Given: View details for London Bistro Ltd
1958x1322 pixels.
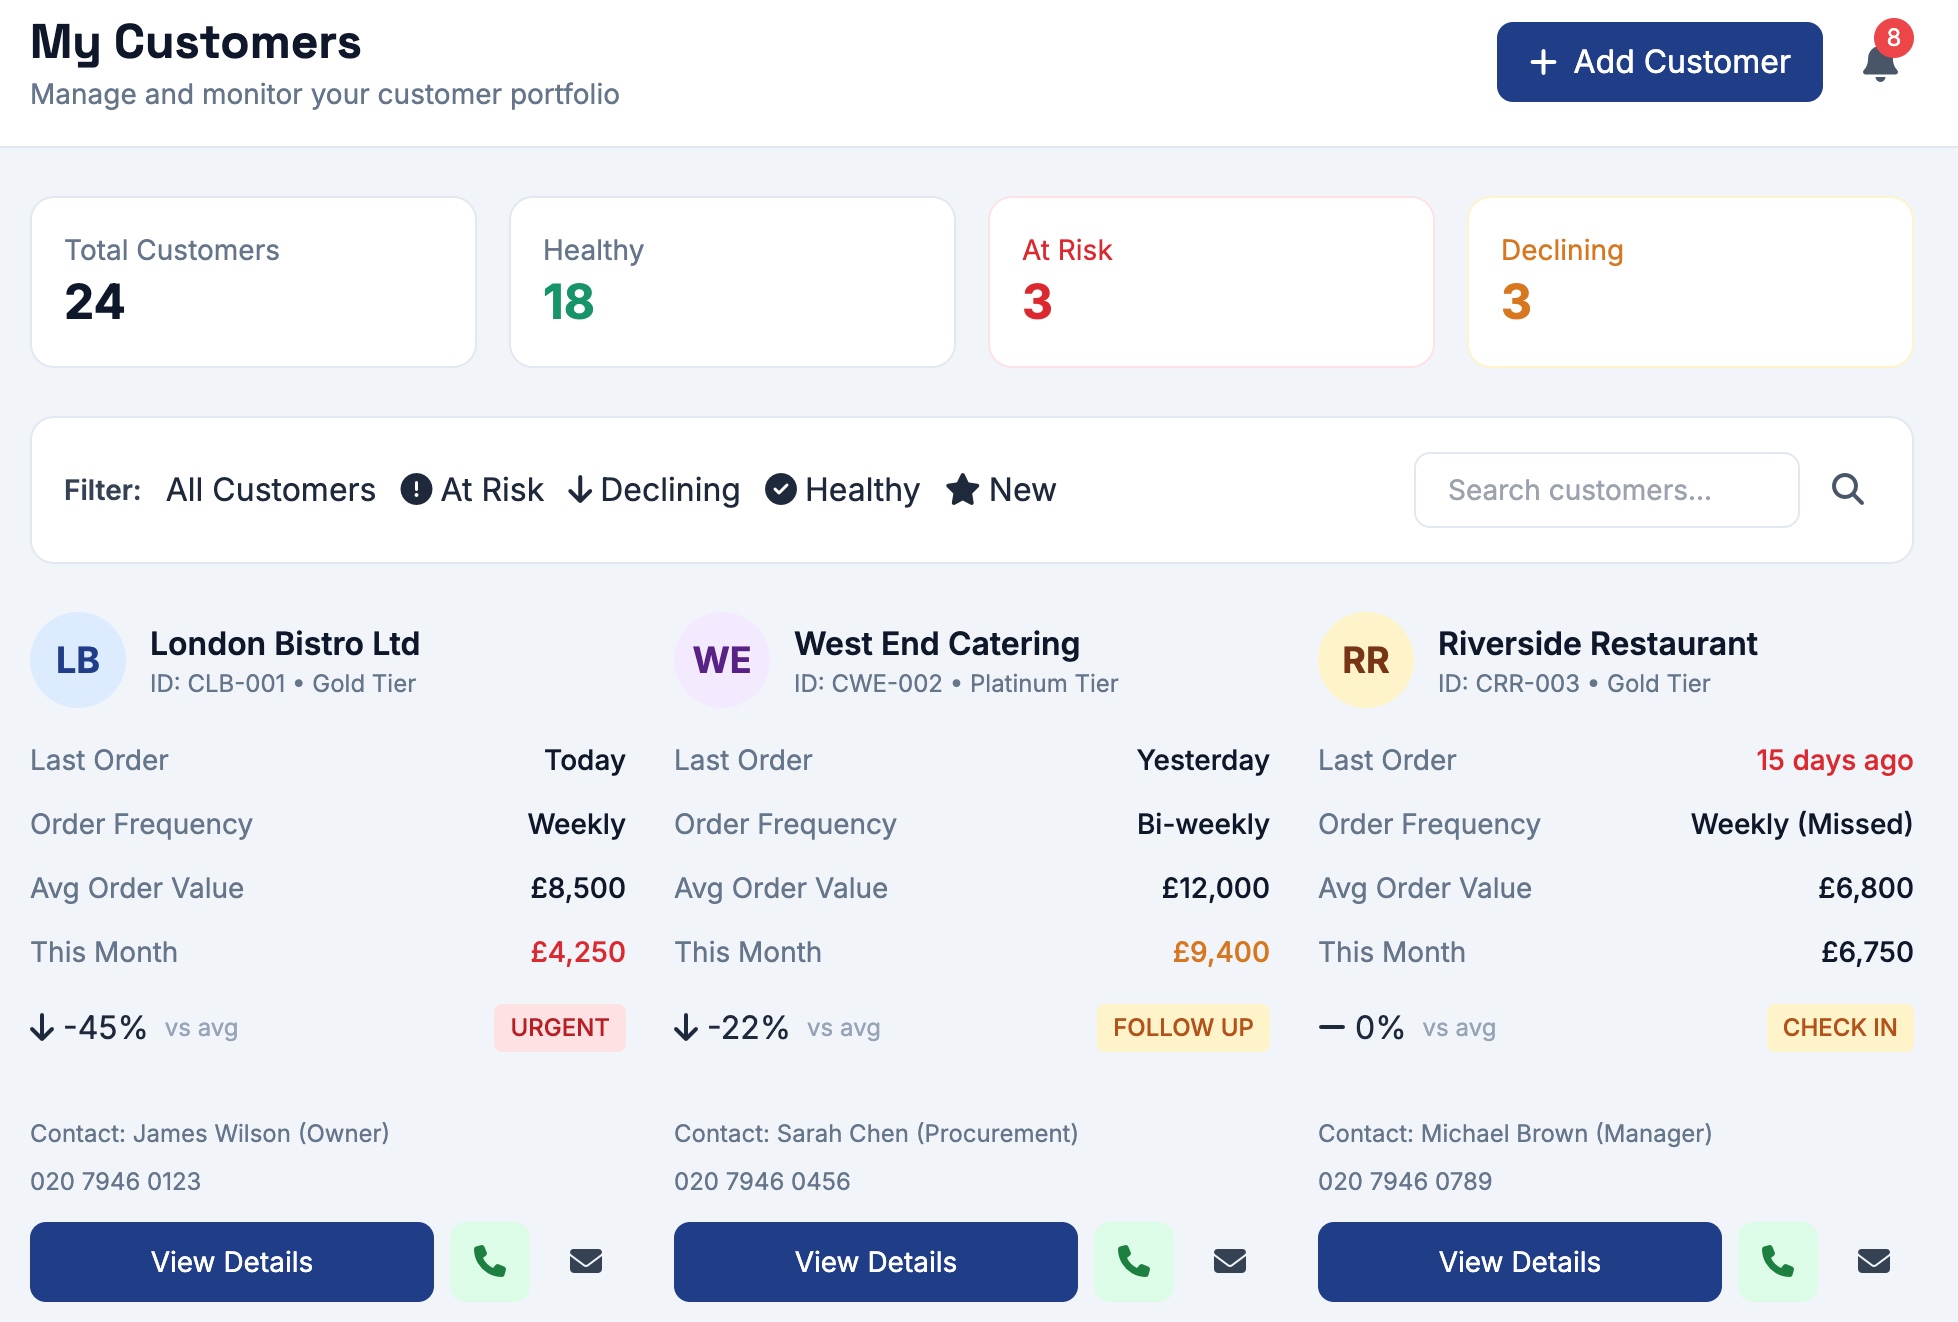Looking at the screenshot, I should click(x=232, y=1262).
